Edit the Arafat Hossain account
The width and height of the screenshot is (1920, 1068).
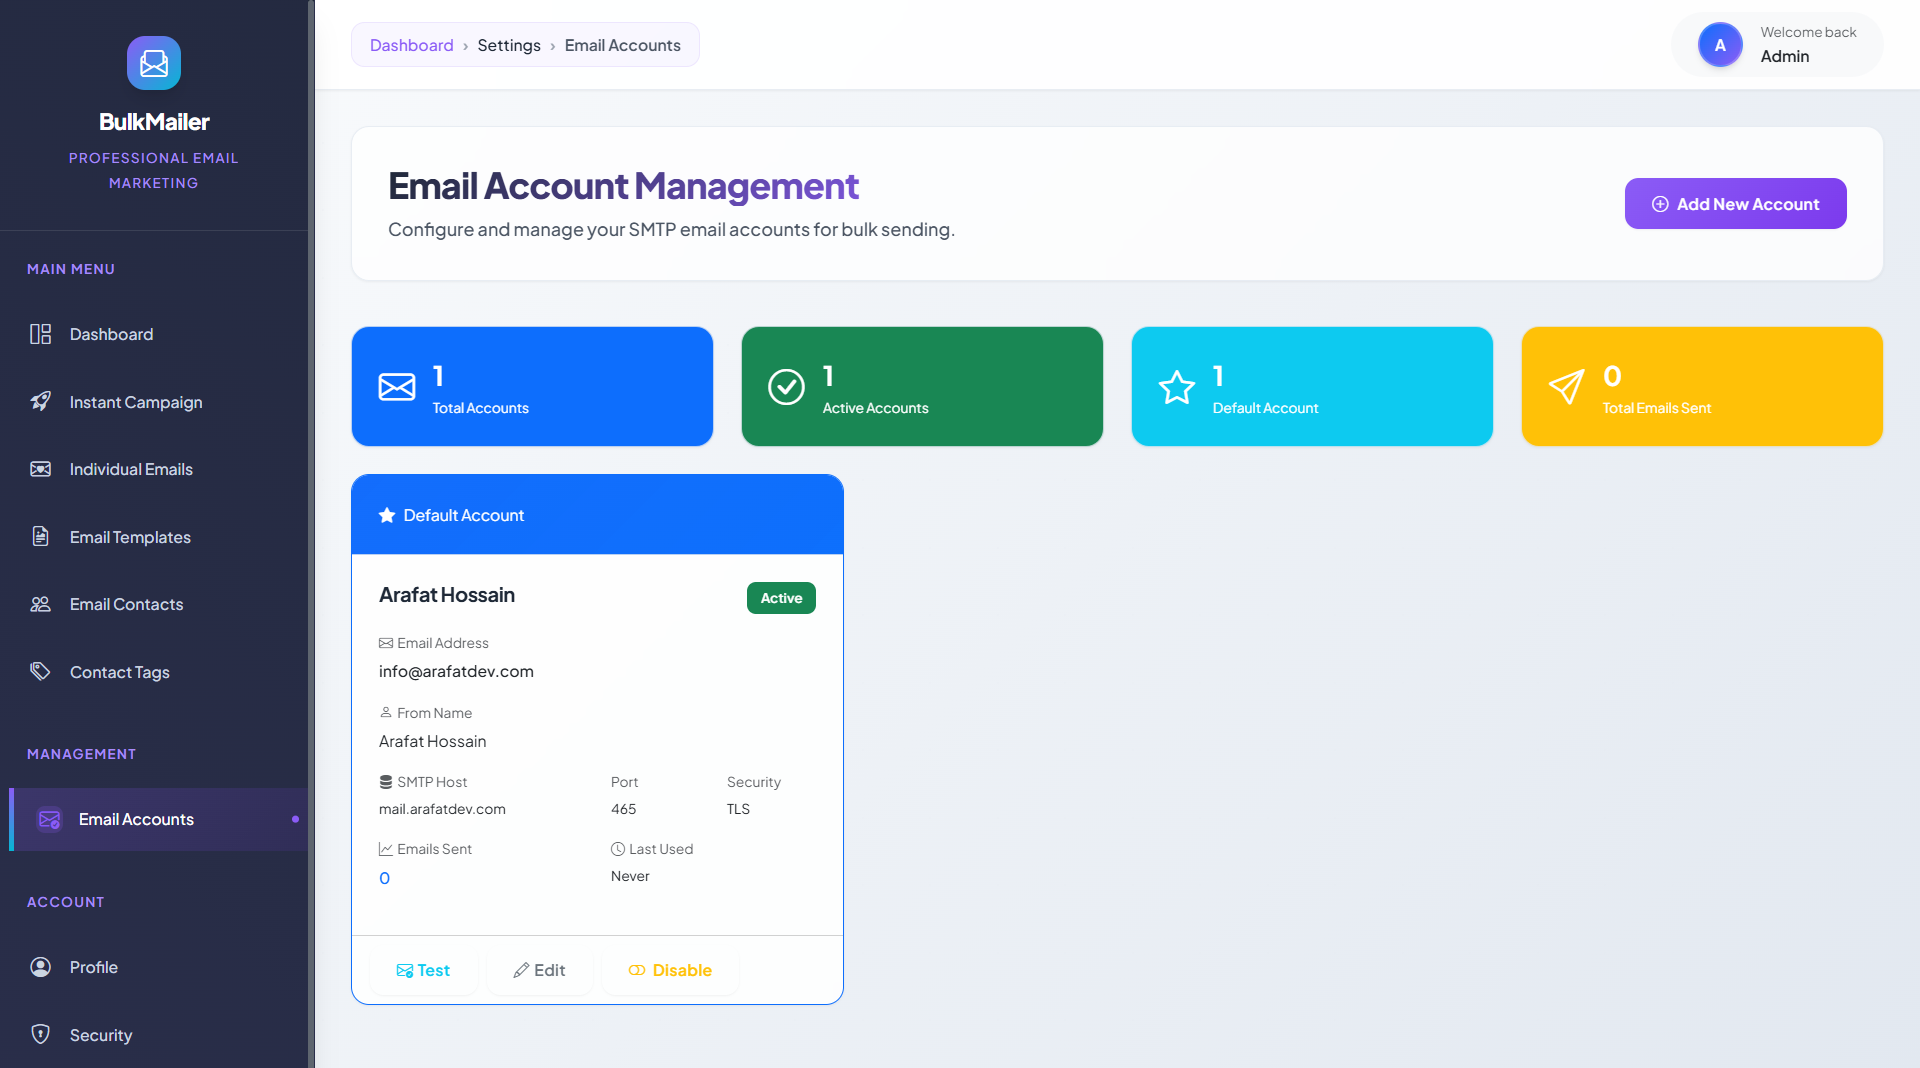pyautogui.click(x=539, y=970)
